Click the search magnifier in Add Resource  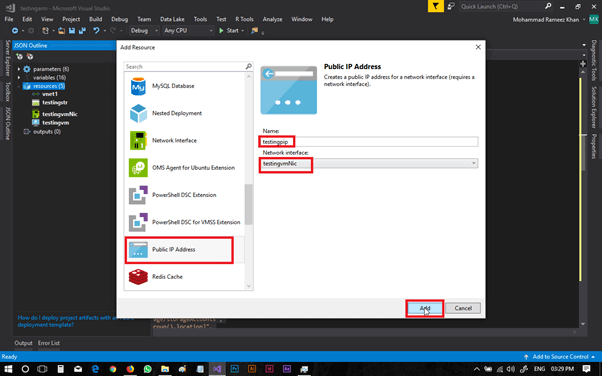pos(248,66)
